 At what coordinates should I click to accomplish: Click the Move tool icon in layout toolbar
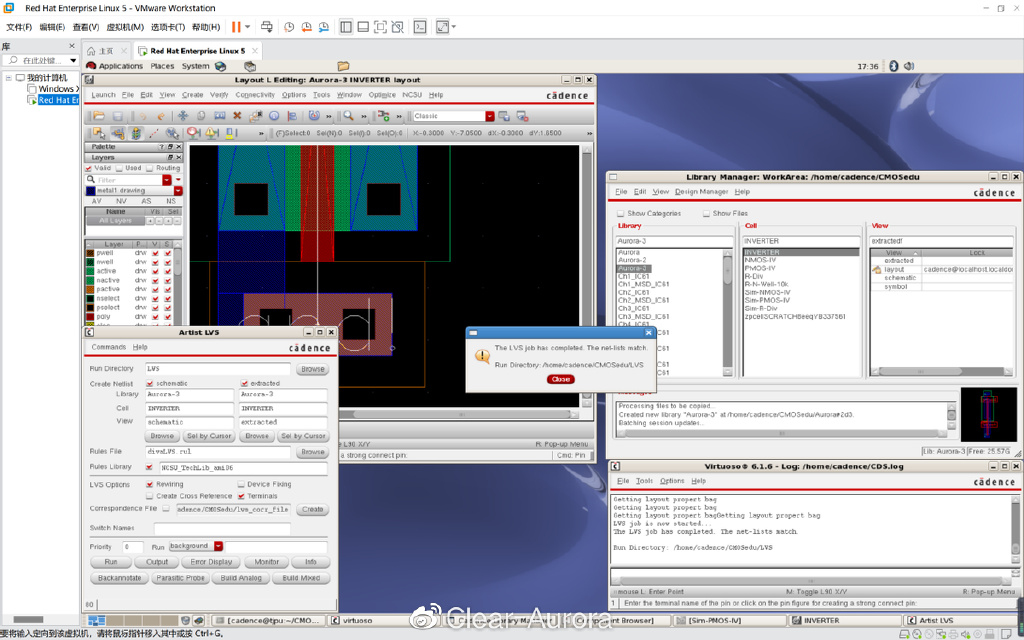[182, 116]
